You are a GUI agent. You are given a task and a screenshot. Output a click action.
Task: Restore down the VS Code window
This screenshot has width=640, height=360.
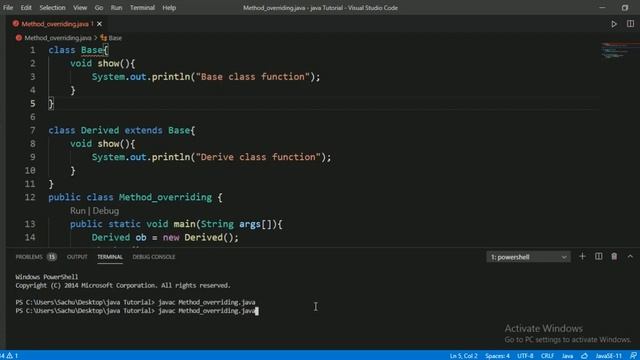click(624, 8)
